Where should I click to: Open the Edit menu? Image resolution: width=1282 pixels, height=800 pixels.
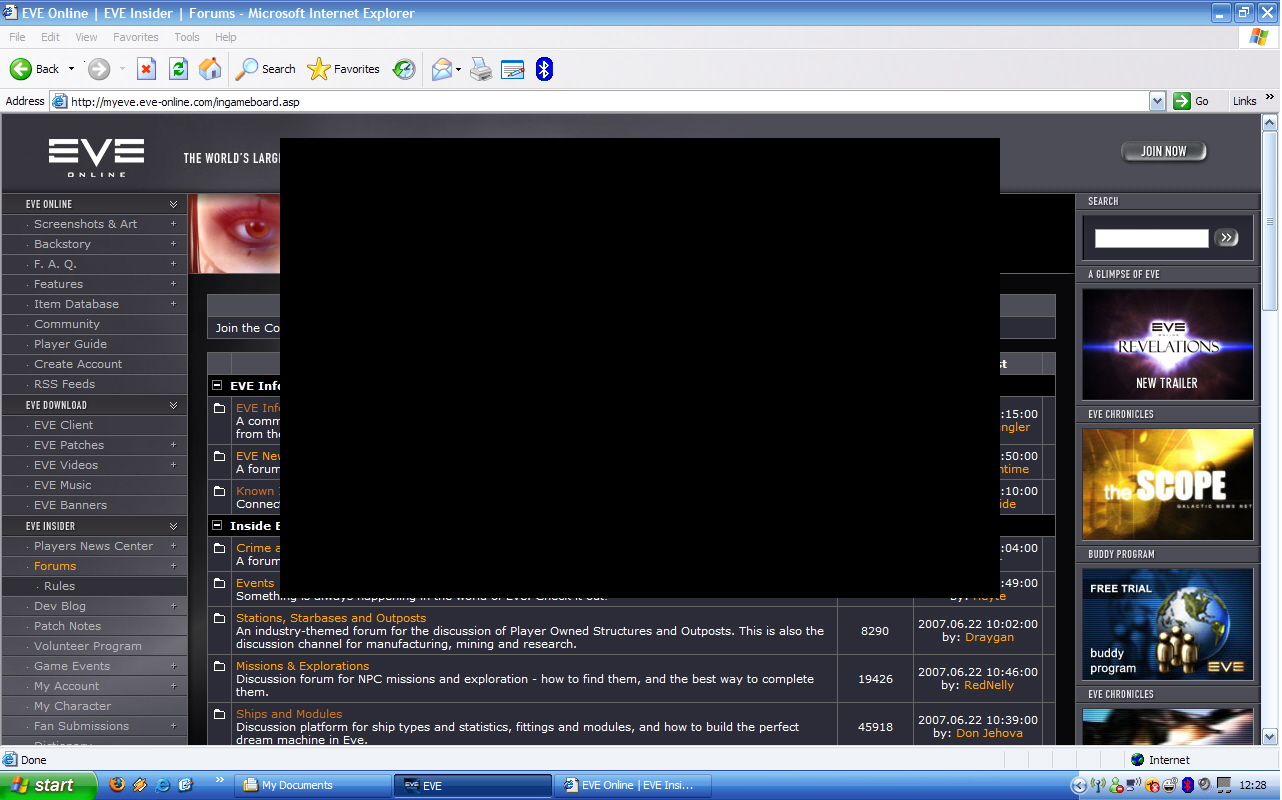(50, 37)
